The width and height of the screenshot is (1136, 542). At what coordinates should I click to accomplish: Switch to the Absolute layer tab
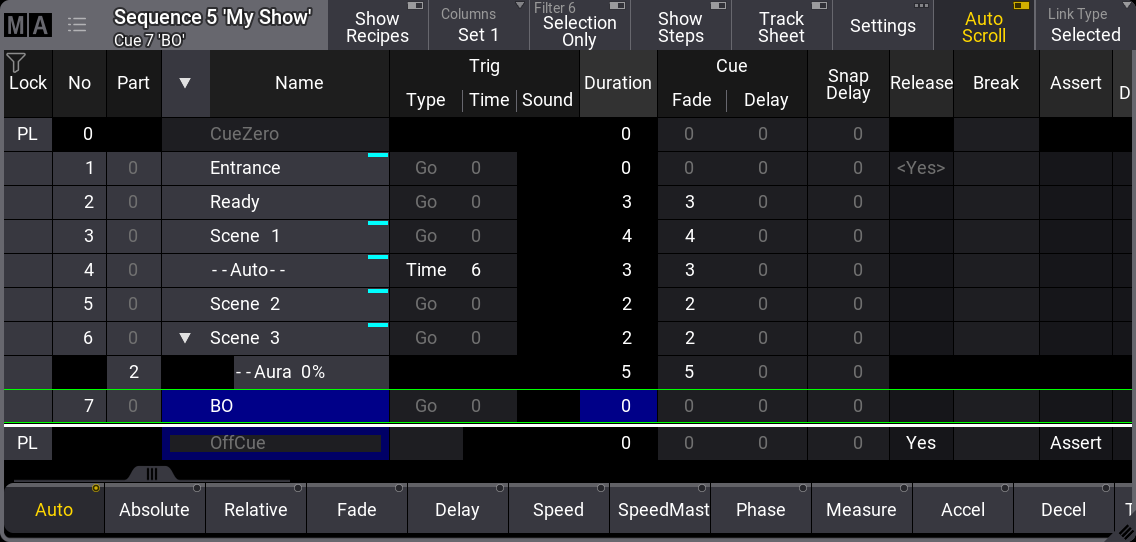[154, 509]
